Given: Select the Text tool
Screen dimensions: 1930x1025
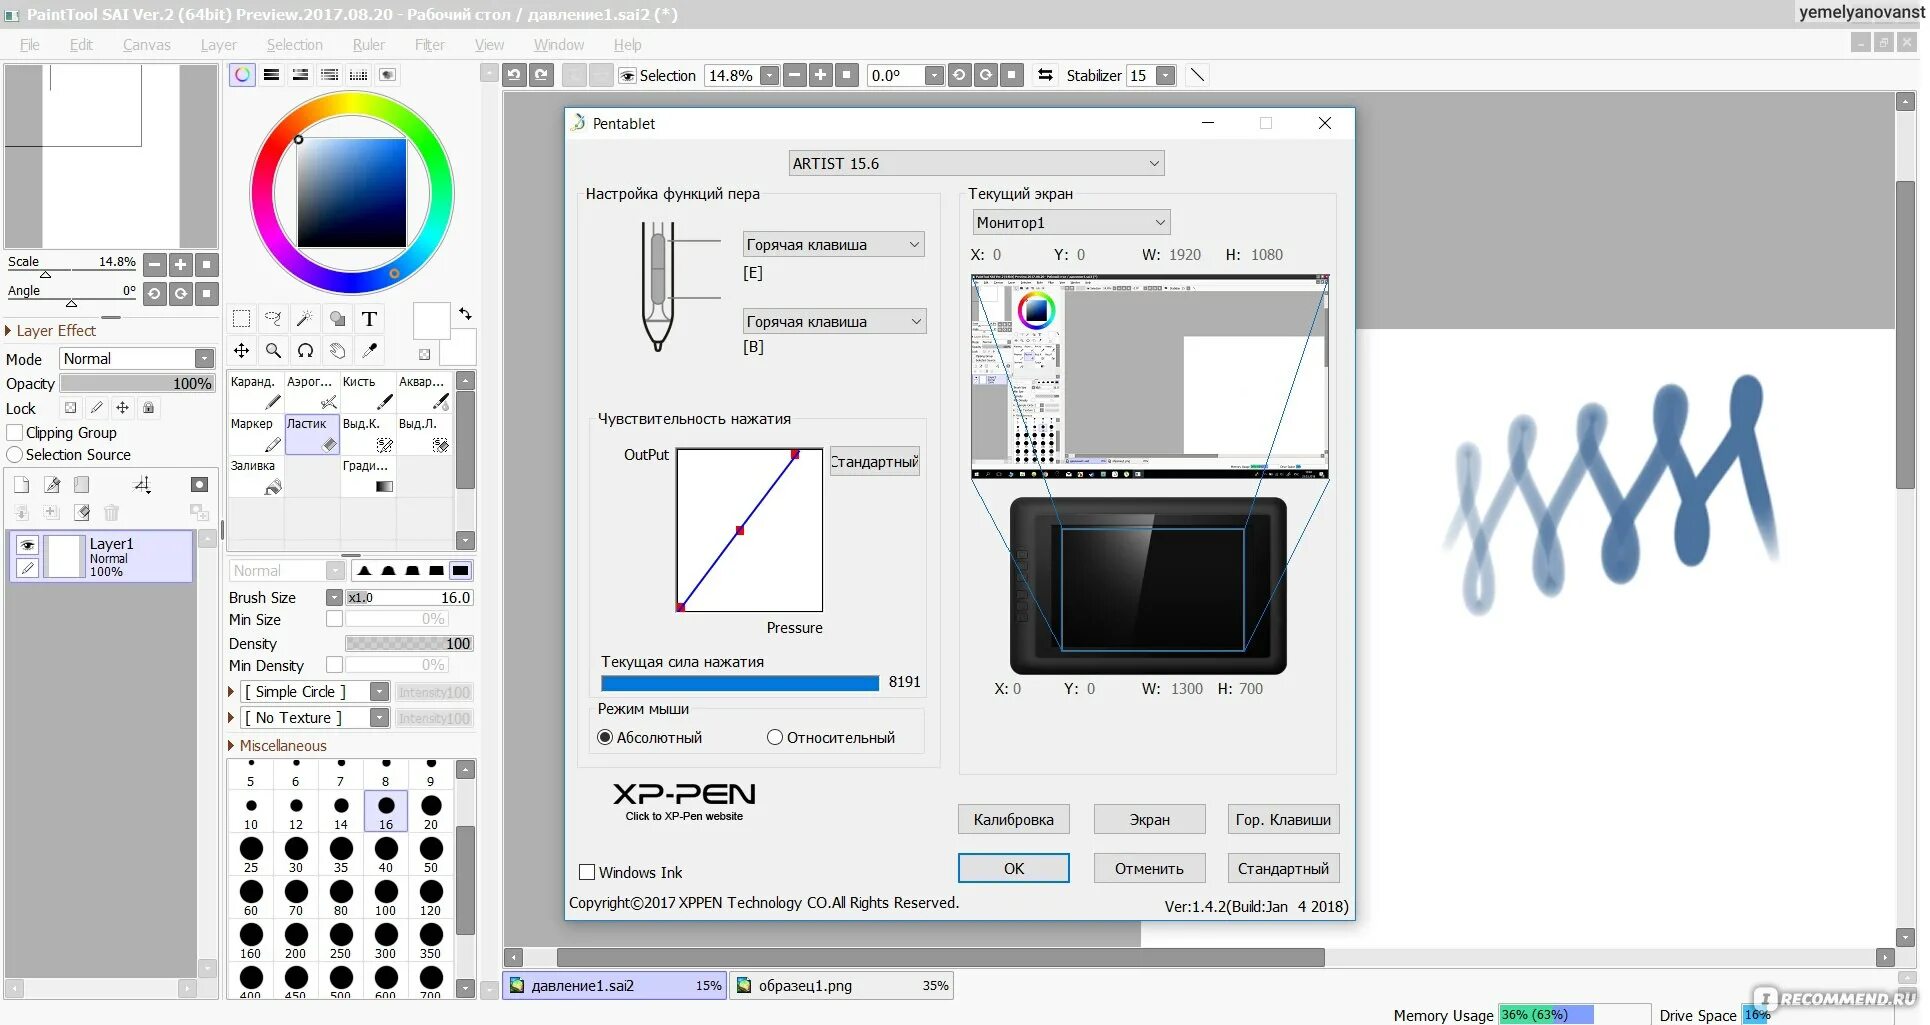Looking at the screenshot, I should (x=370, y=319).
